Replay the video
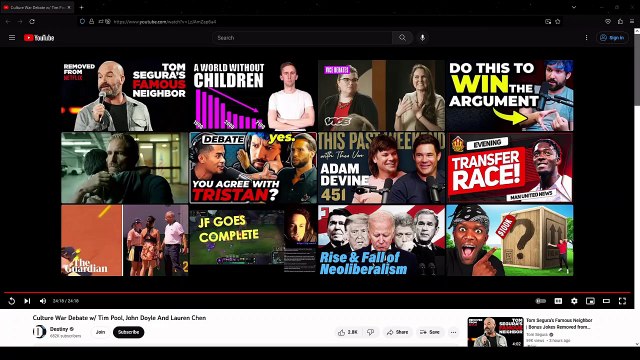This screenshot has width=640, height=360. (11, 301)
